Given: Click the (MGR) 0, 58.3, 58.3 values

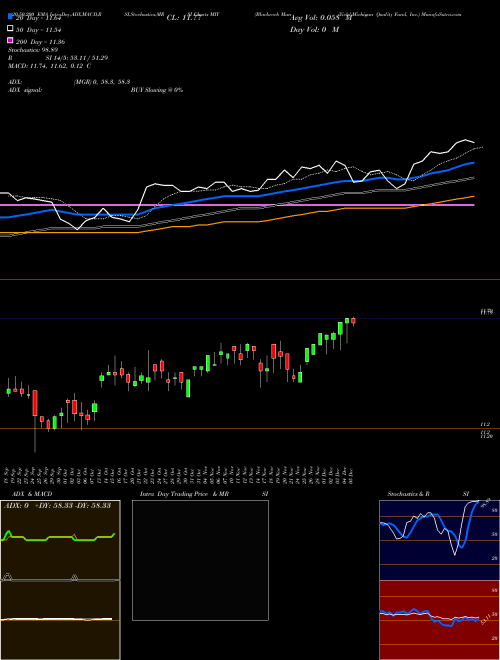Looking at the screenshot, I should tap(102, 82).
